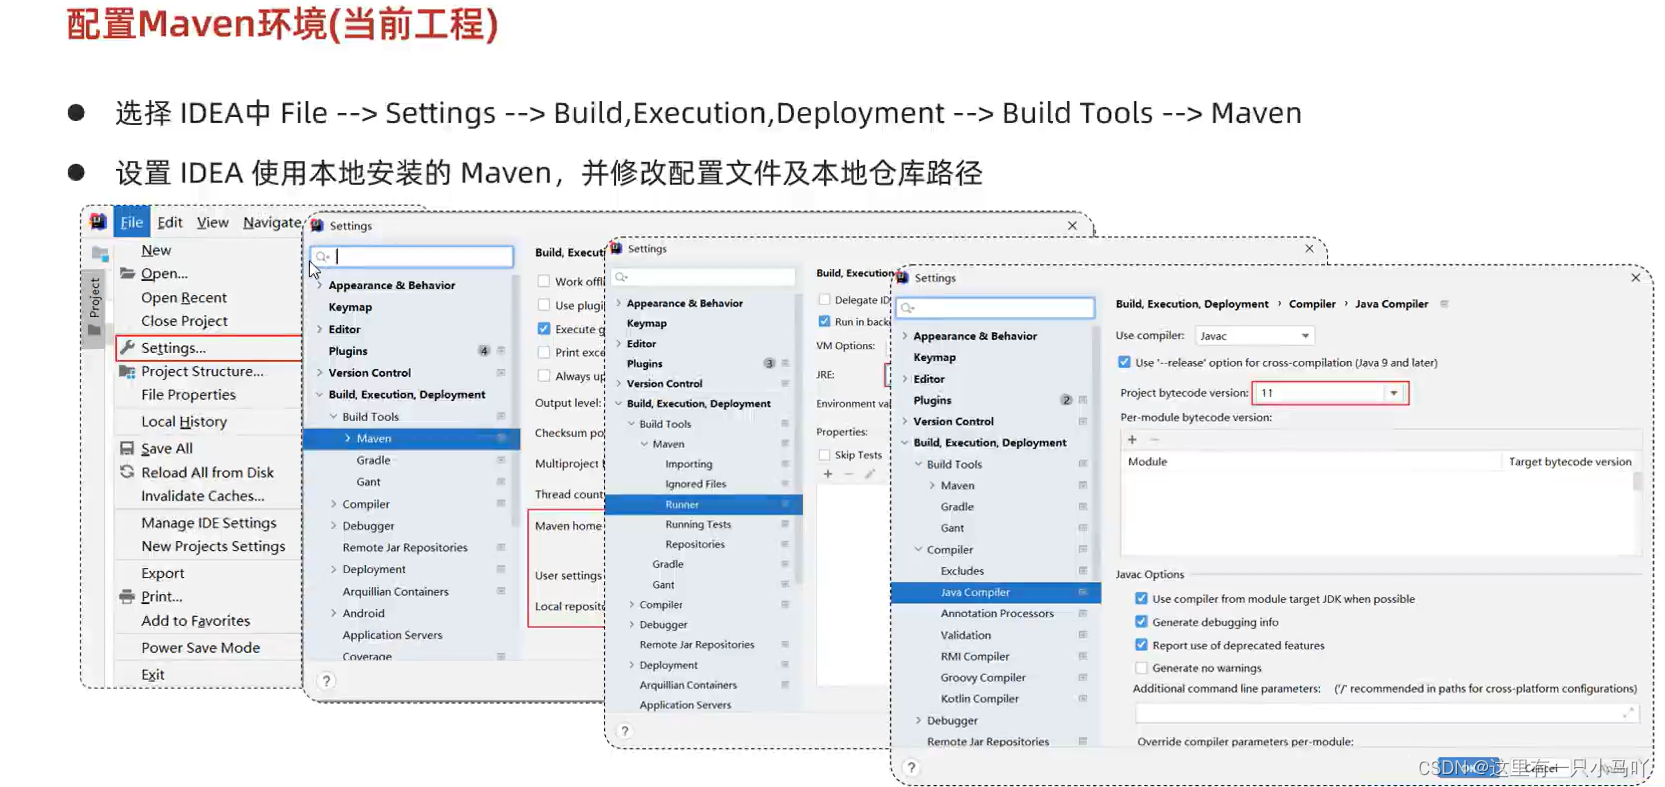This screenshot has height=787, width=1665.
Task: Open the Navigate menu
Action: click(x=271, y=222)
